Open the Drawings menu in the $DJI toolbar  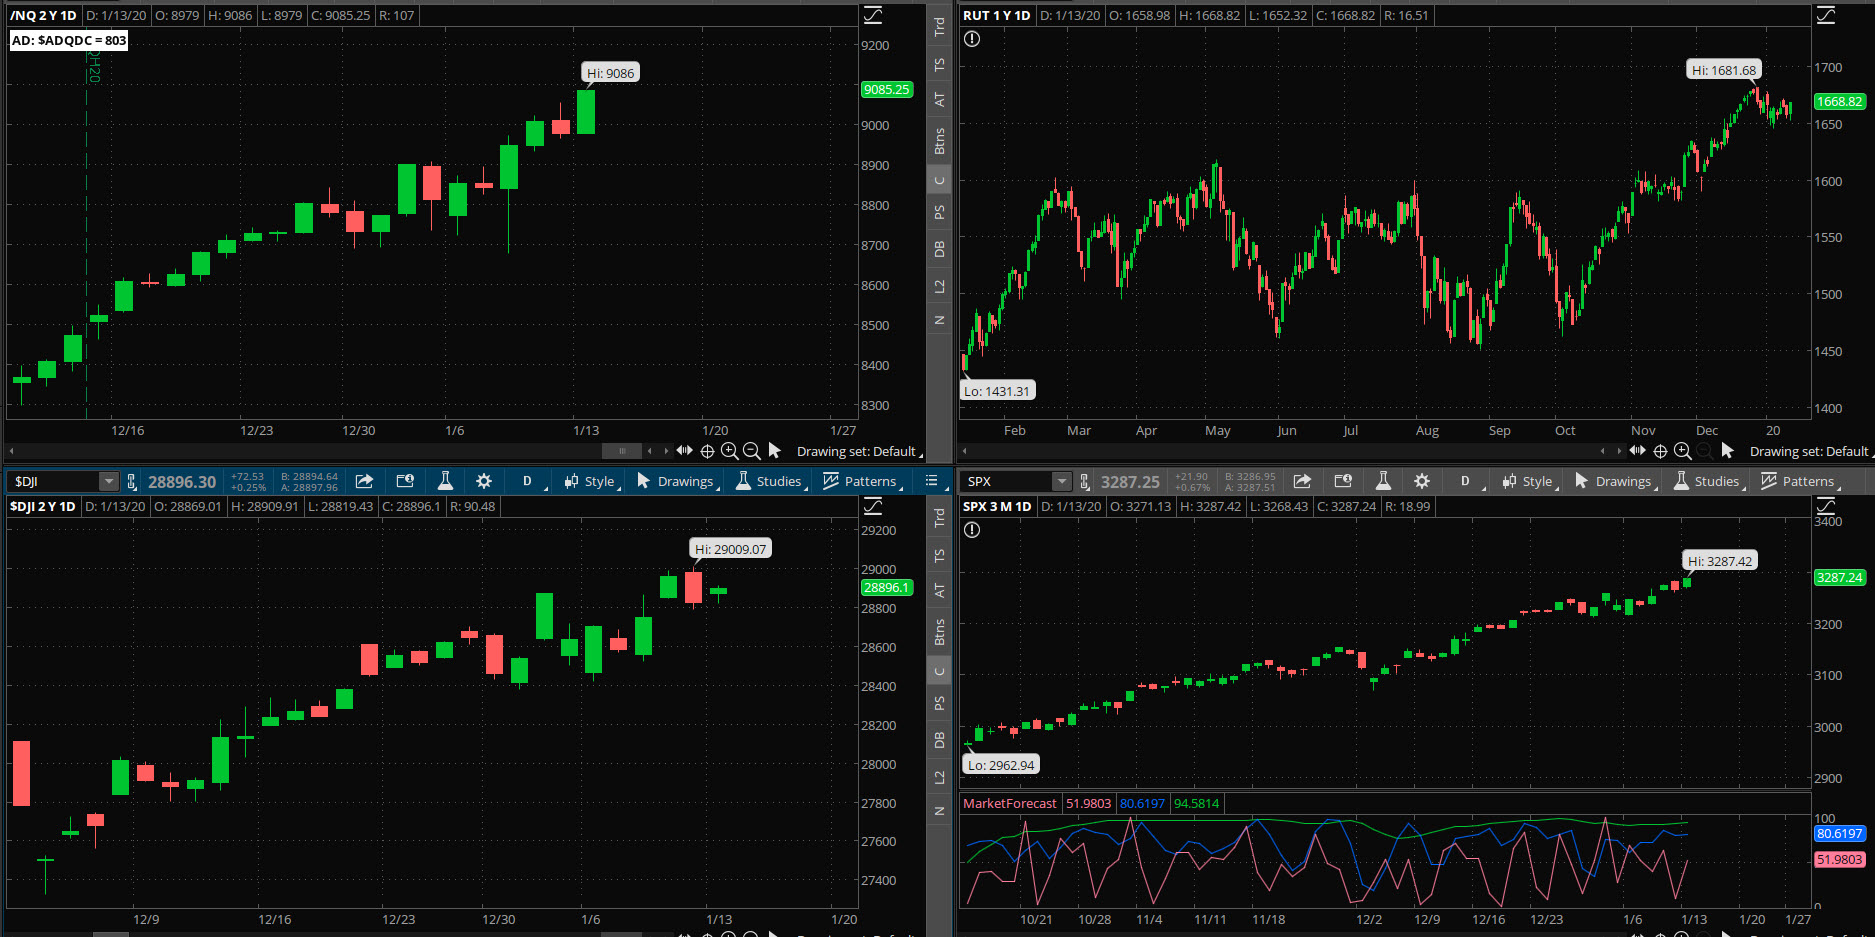[x=677, y=481]
